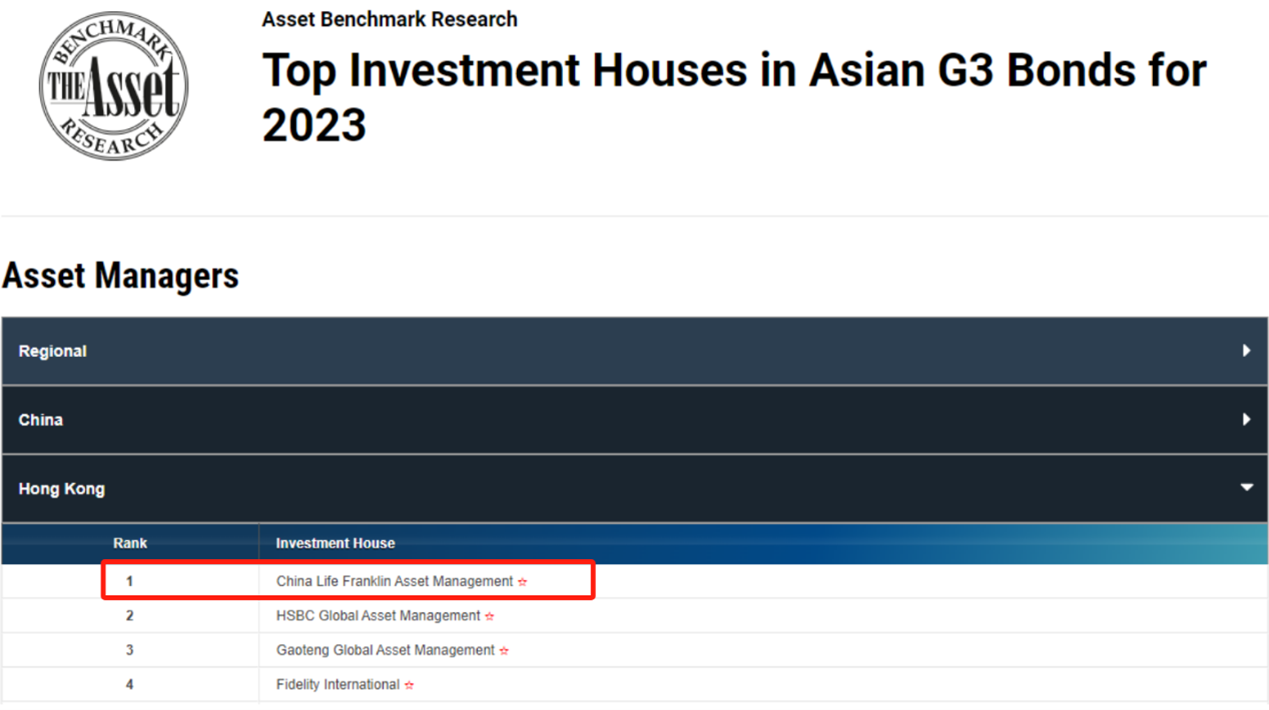Click rank number 3 cell
Image resolution: width=1269 pixels, height=710 pixels.
pos(130,650)
